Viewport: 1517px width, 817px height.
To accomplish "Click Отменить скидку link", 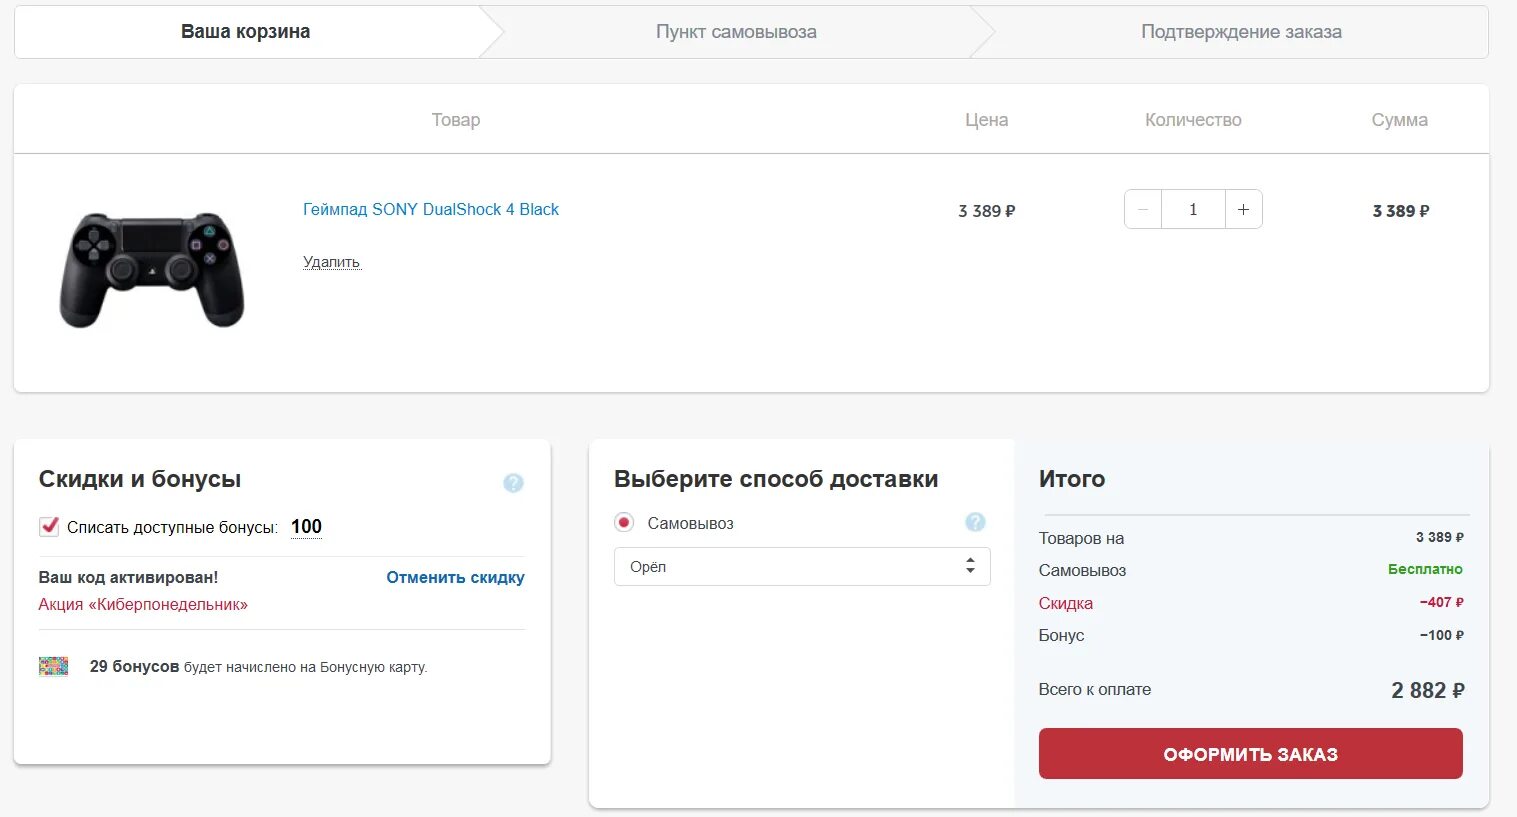I will click(455, 577).
